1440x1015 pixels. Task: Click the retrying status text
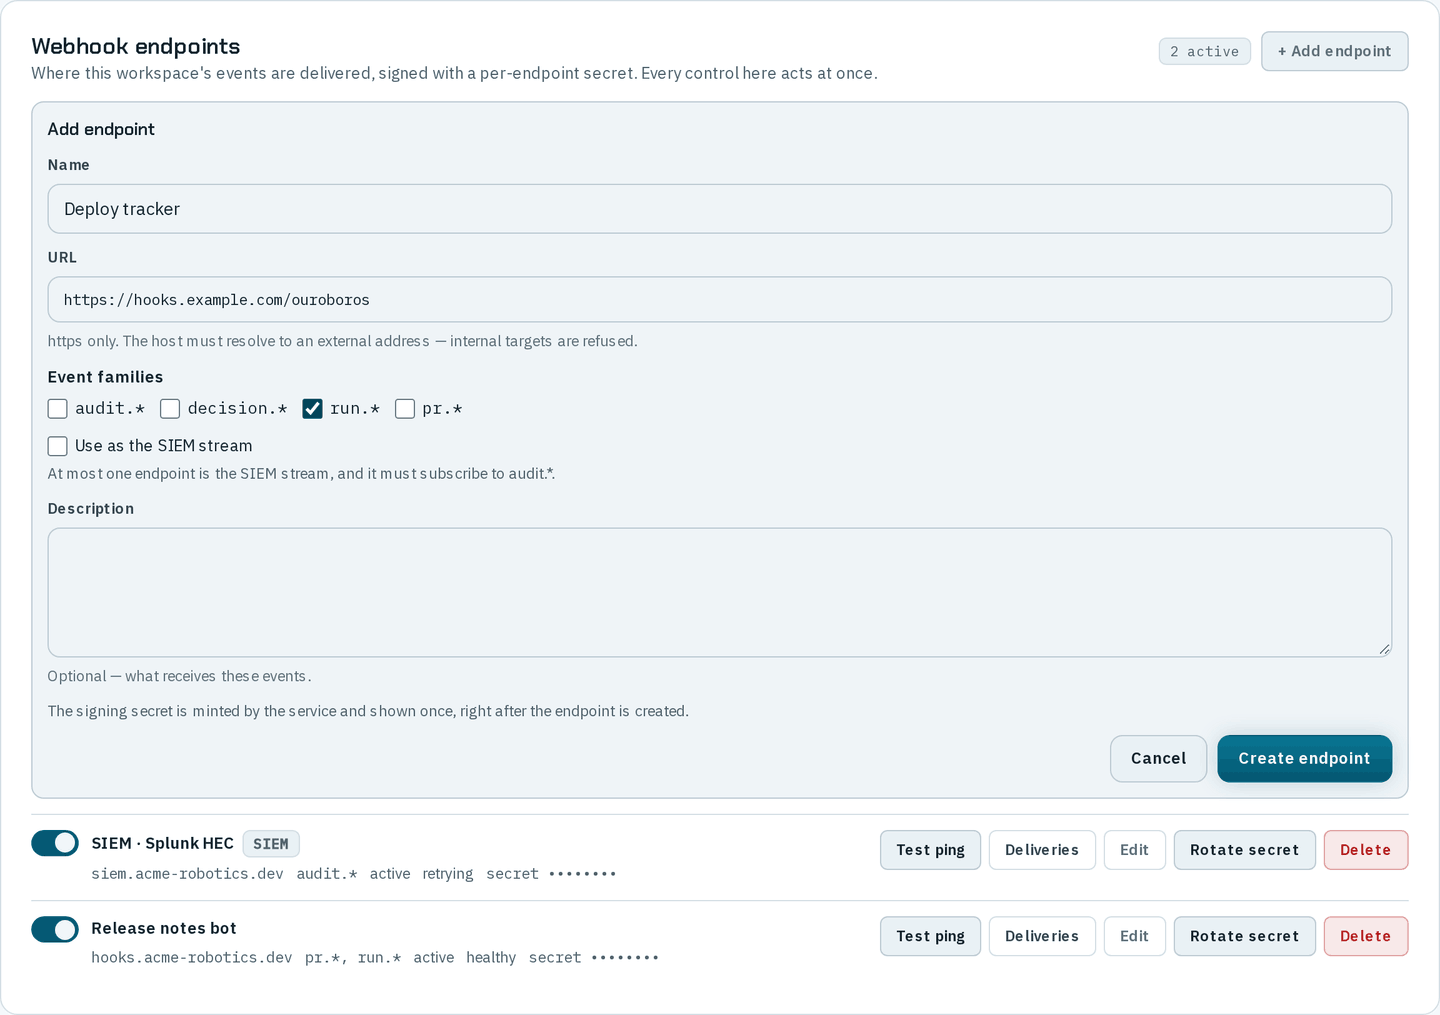point(448,874)
